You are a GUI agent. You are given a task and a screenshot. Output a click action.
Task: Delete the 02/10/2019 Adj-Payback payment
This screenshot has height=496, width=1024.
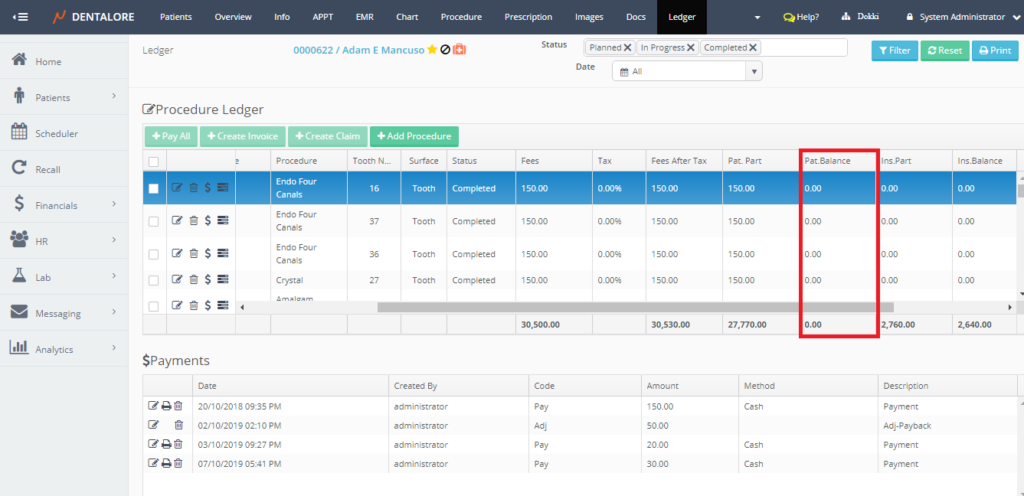(x=178, y=425)
